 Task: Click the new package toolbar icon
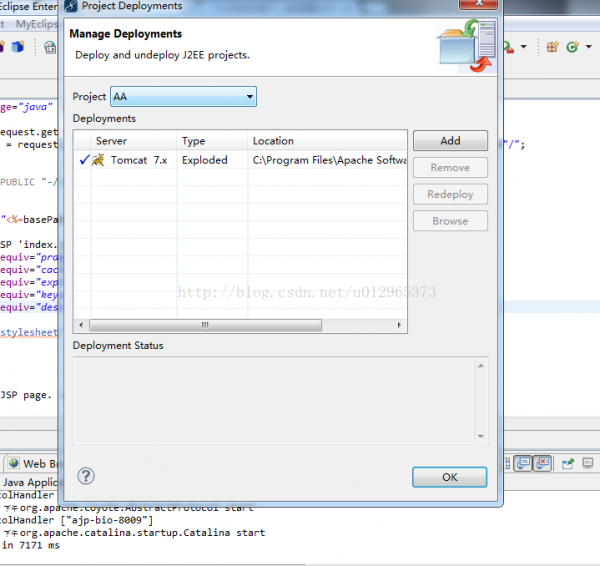[552, 47]
